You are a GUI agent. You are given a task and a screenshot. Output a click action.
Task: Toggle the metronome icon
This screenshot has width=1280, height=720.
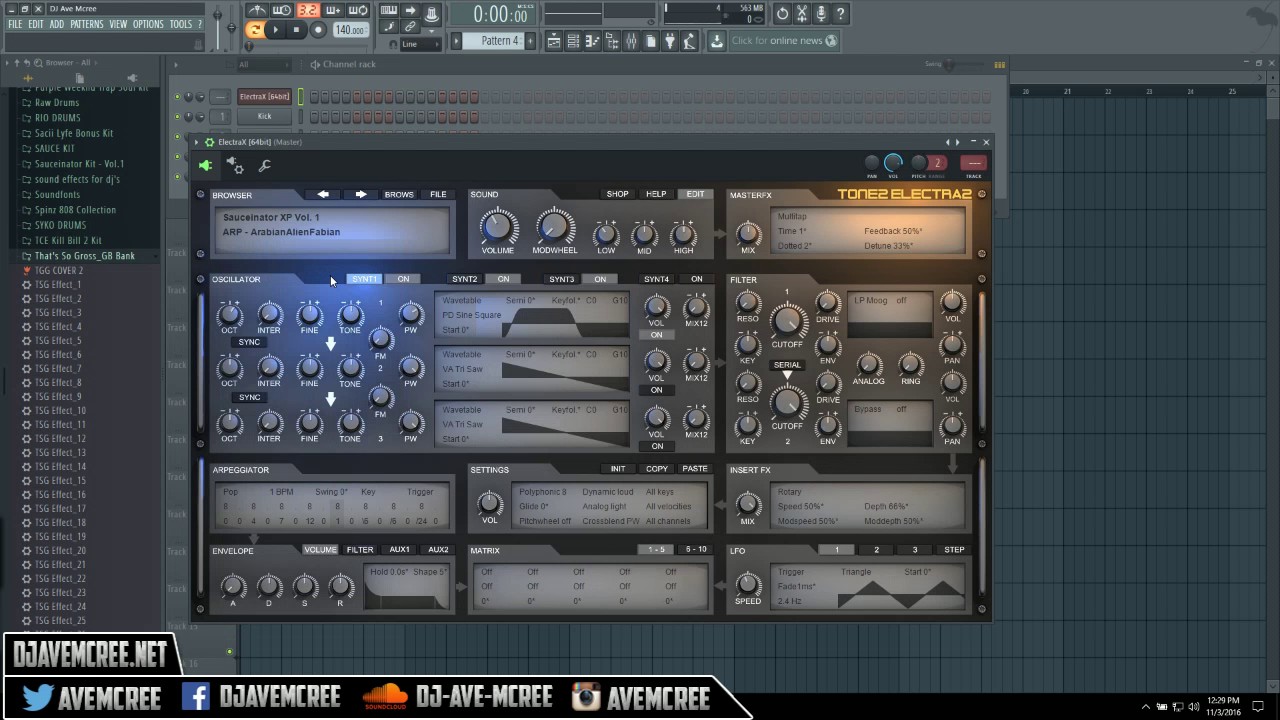click(x=257, y=11)
